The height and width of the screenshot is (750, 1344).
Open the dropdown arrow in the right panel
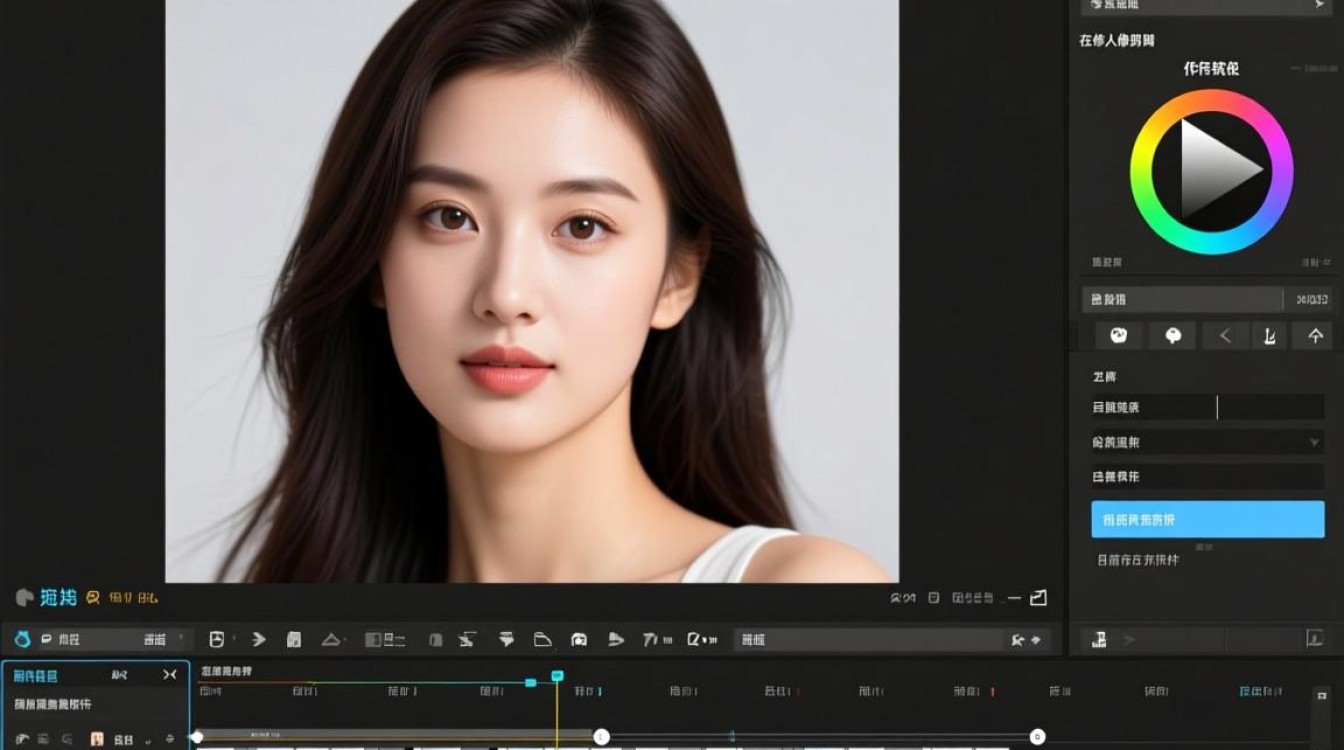pyautogui.click(x=1313, y=442)
